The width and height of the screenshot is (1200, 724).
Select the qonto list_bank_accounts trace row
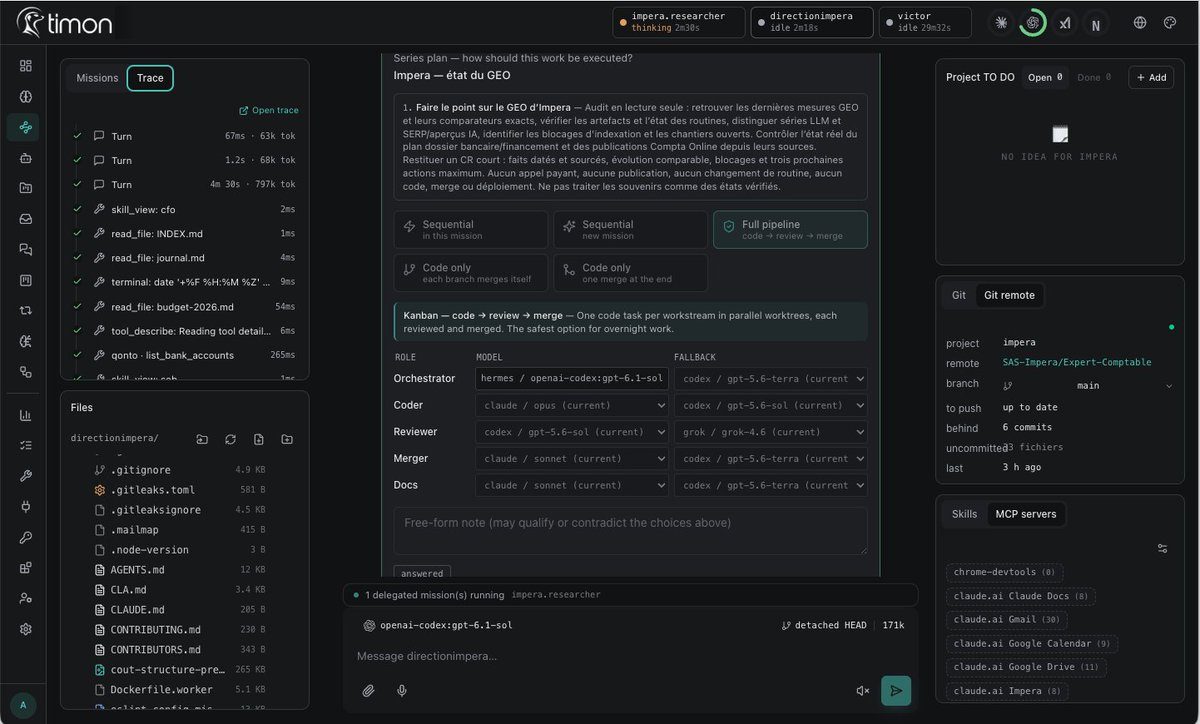pyautogui.click(x=184, y=355)
